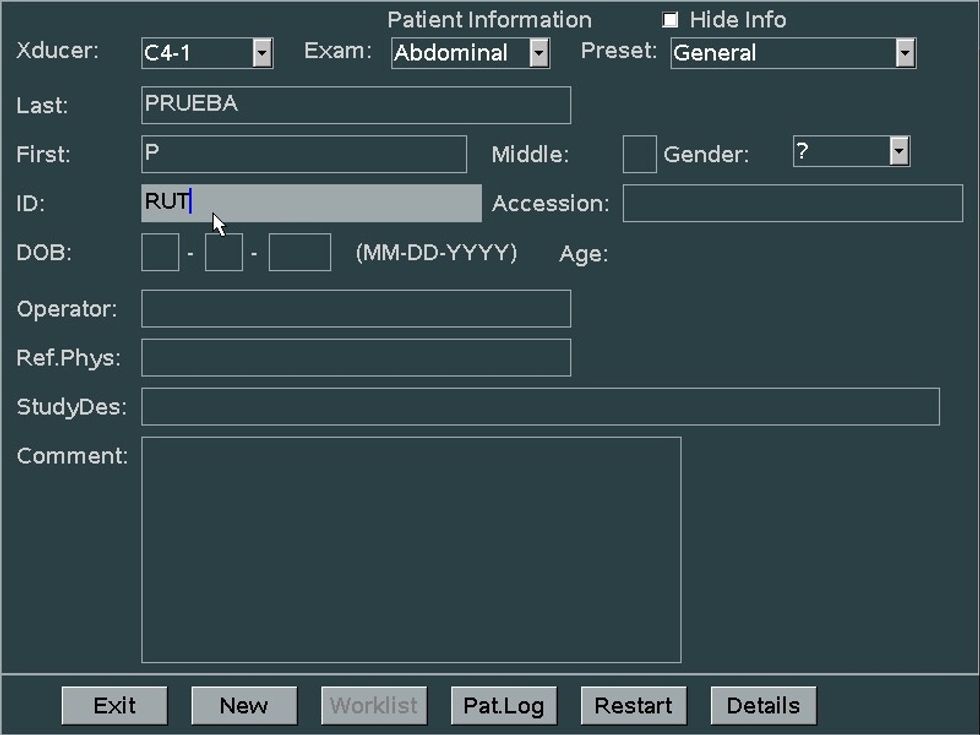Open the Pat.Log patient log
Screen dimensions: 980x735
tap(503, 706)
